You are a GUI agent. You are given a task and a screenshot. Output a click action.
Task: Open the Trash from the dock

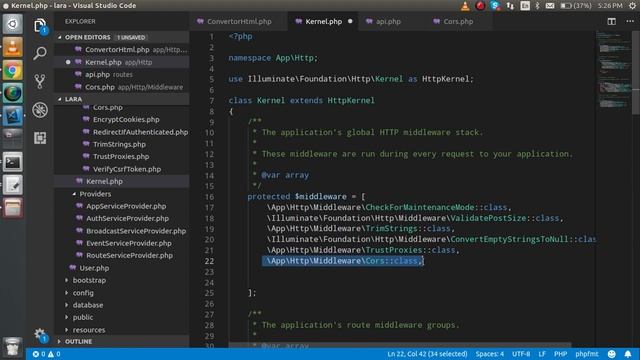(13, 347)
